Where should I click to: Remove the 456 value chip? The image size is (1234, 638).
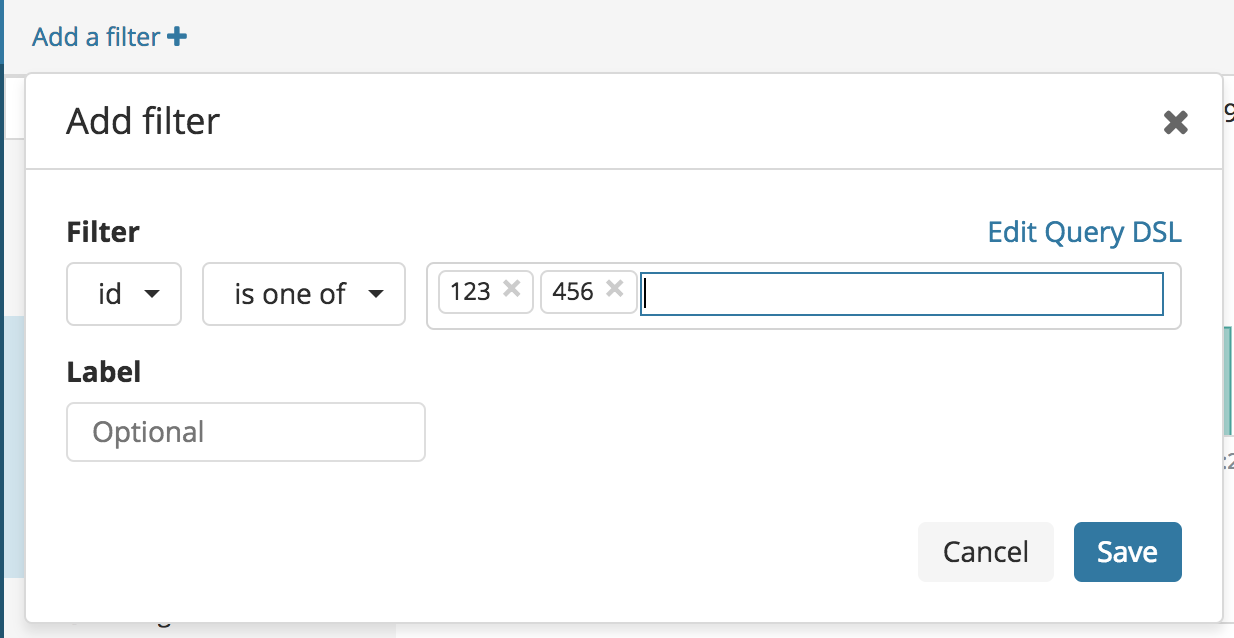(615, 289)
